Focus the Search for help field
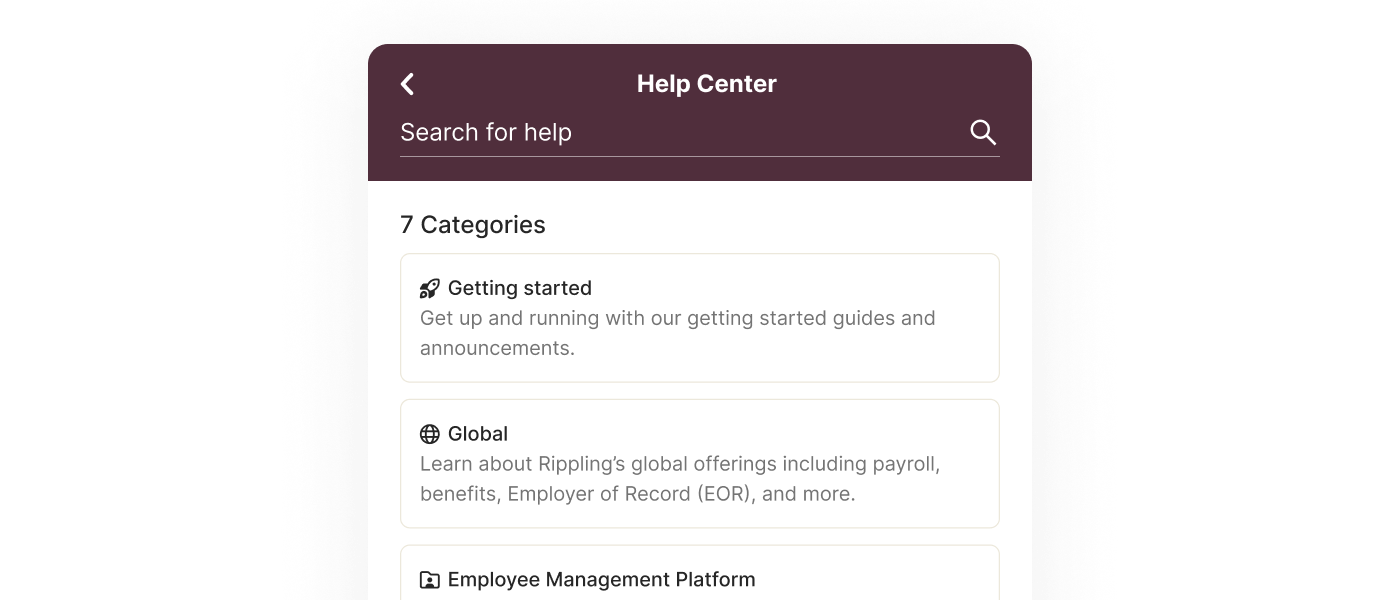Image resolution: width=1400 pixels, height=600 pixels. click(x=680, y=132)
